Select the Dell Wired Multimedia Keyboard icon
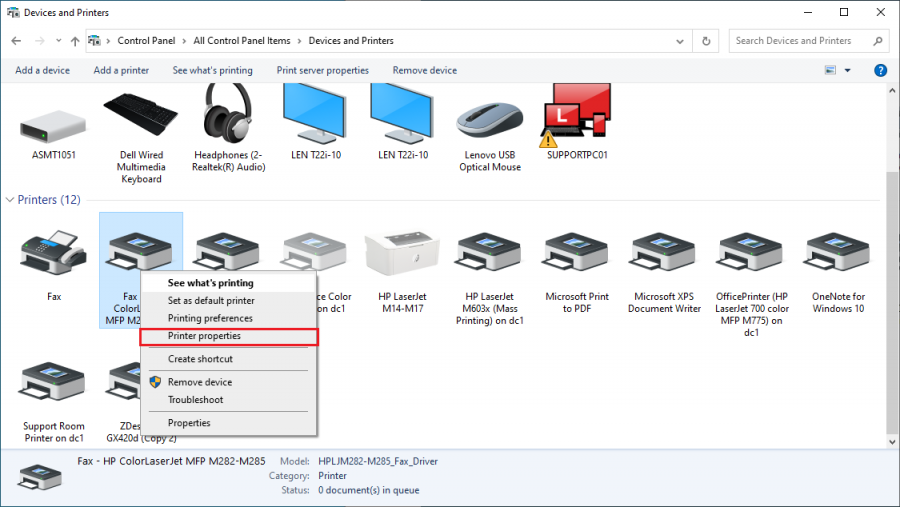Screen dimensions: 900x507 click(x=141, y=114)
